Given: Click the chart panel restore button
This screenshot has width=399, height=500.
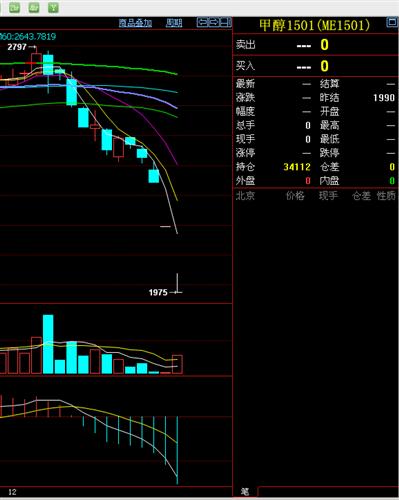Looking at the screenshot, I should coord(226,22).
